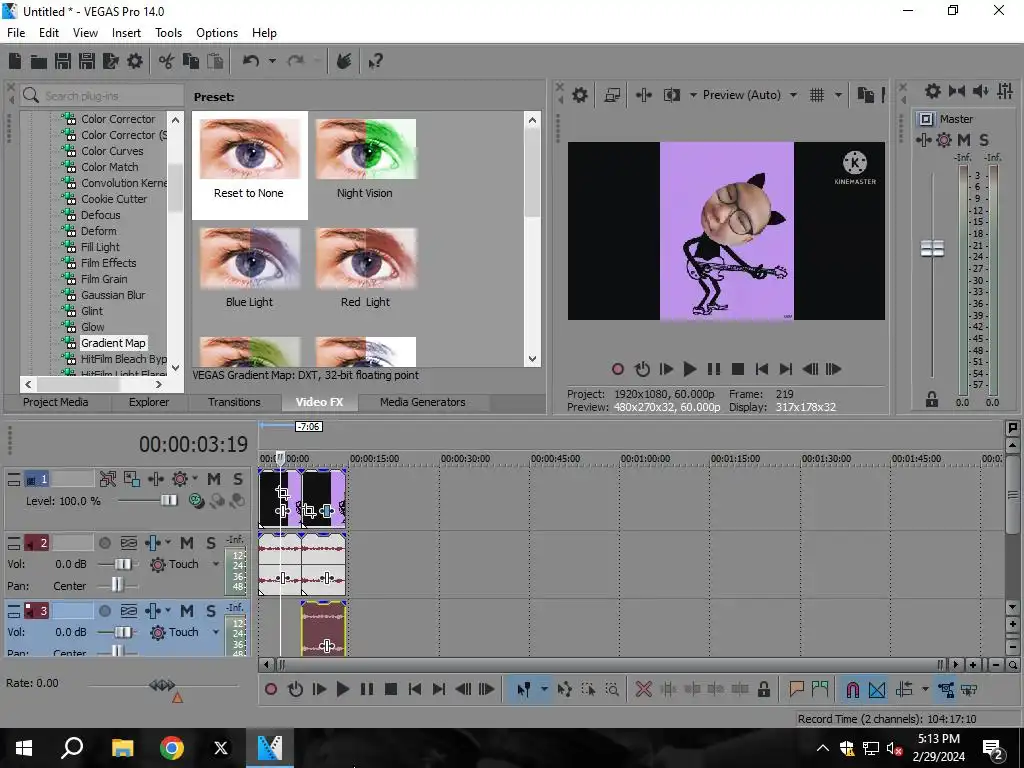Create a new project from main toolbar
This screenshot has width=1024, height=768.
[14, 61]
